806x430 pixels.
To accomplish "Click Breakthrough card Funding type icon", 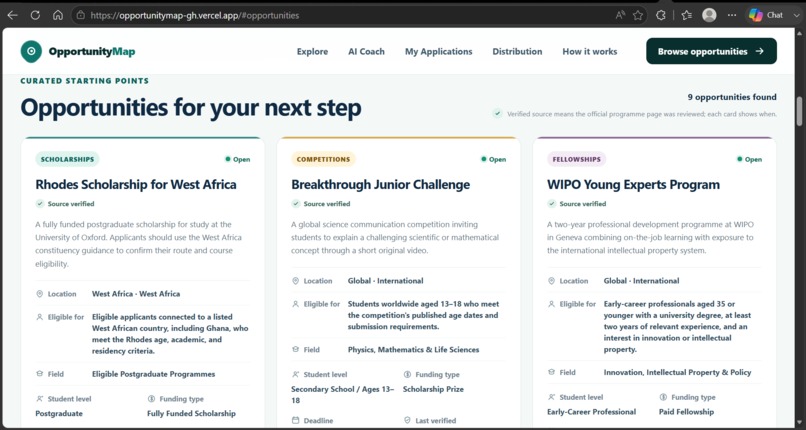I will (x=407, y=375).
